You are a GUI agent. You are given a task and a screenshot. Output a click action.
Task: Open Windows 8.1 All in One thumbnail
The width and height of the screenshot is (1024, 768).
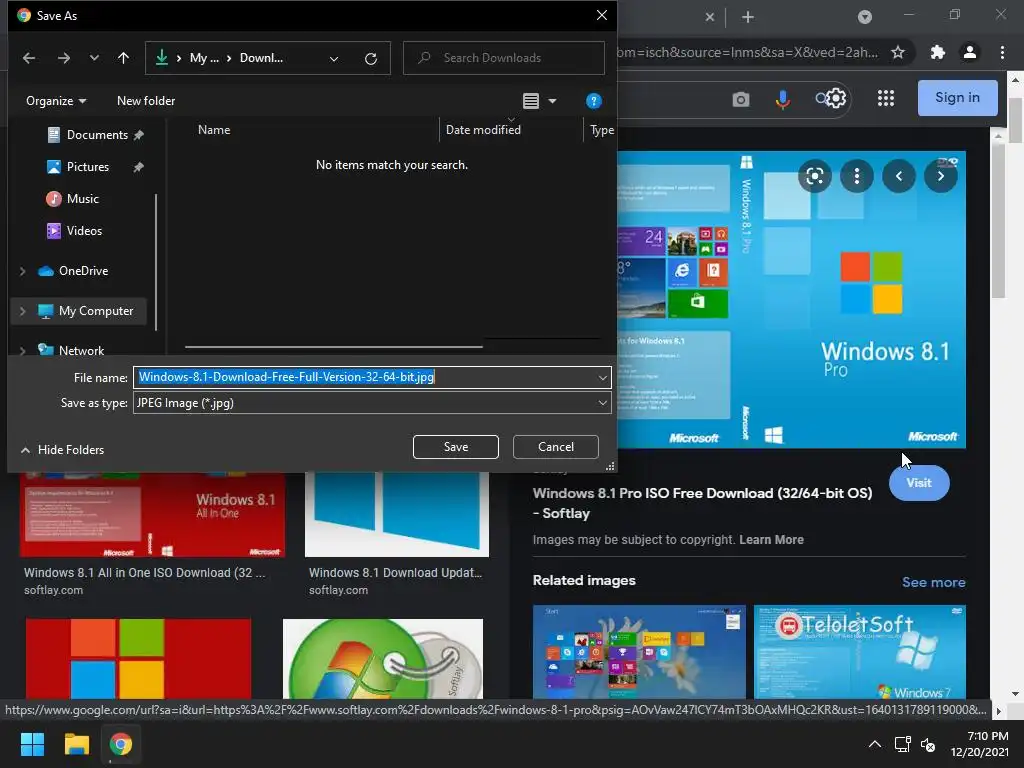(x=152, y=515)
